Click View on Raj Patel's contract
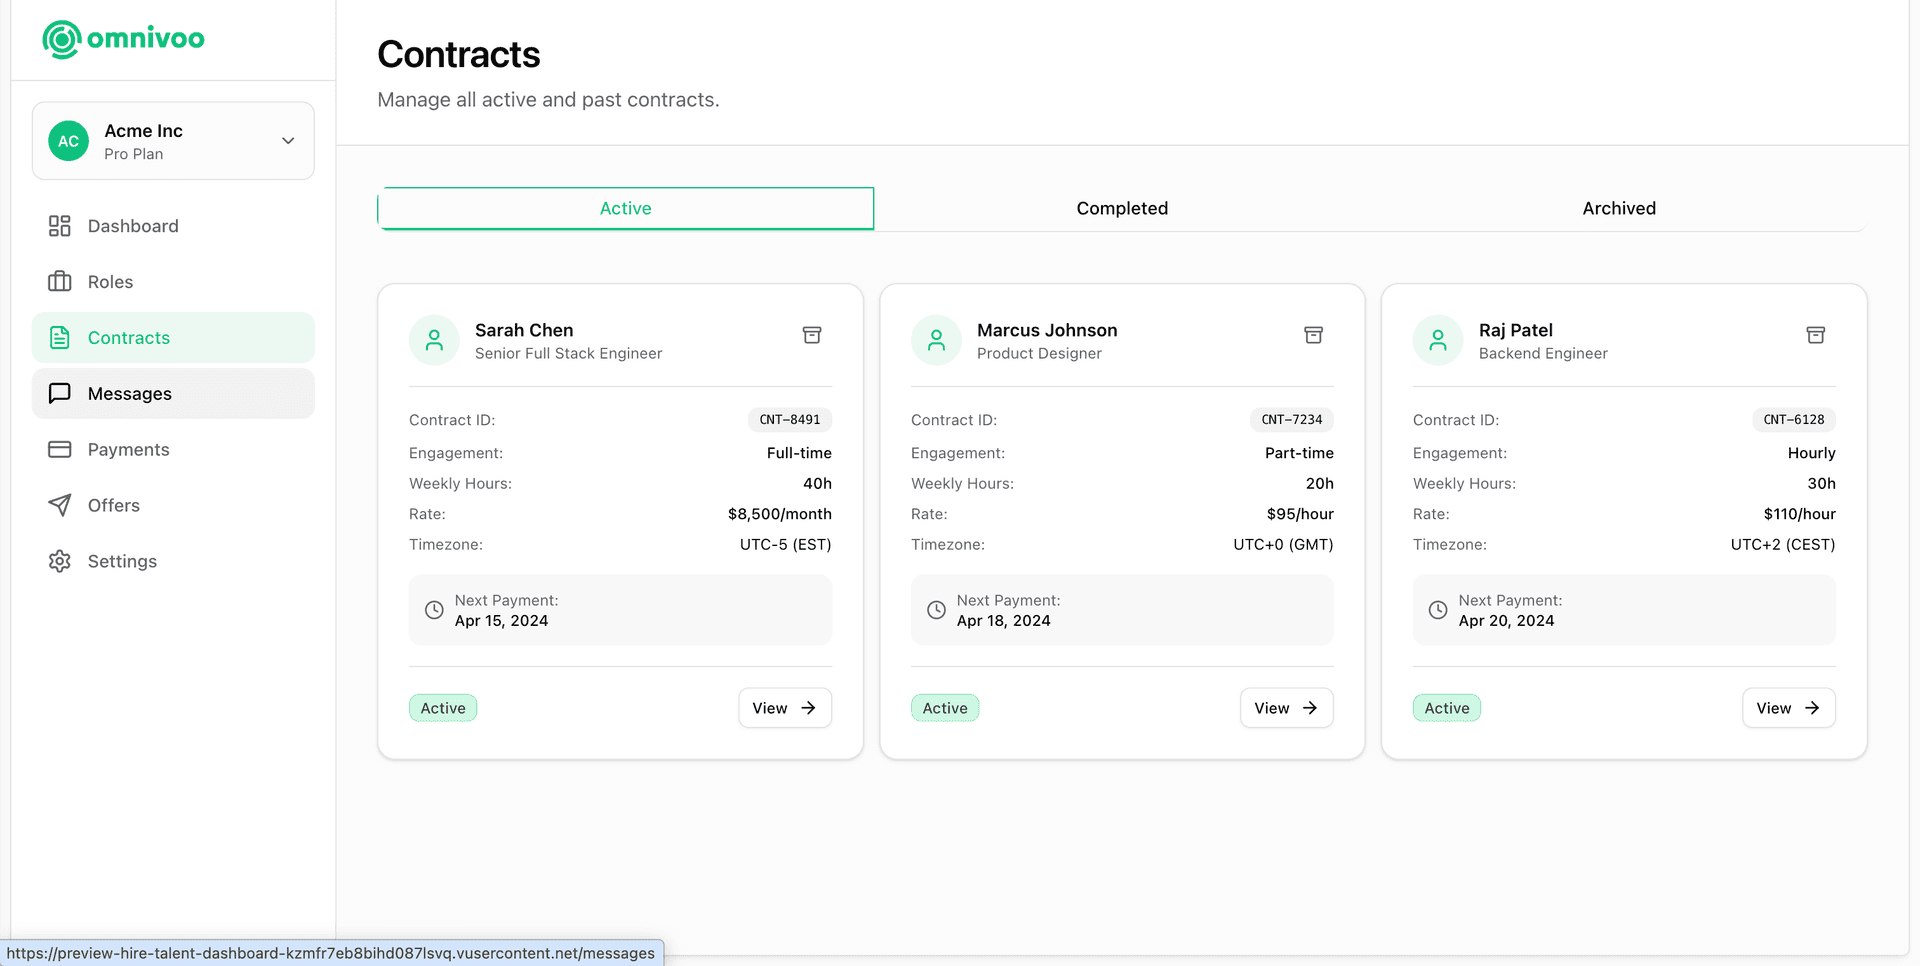This screenshot has width=1920, height=966. pyautogui.click(x=1787, y=707)
